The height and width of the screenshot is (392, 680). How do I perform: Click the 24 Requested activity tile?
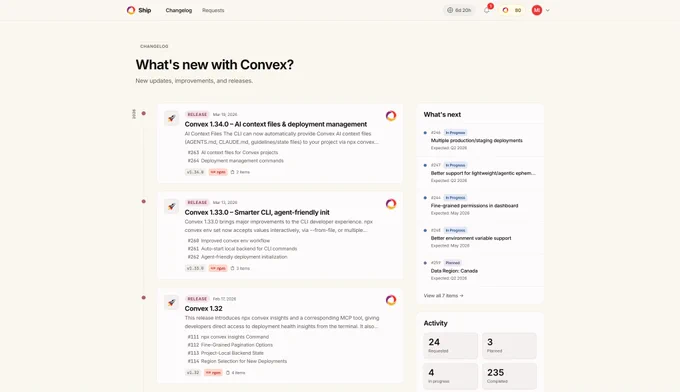tap(451, 346)
